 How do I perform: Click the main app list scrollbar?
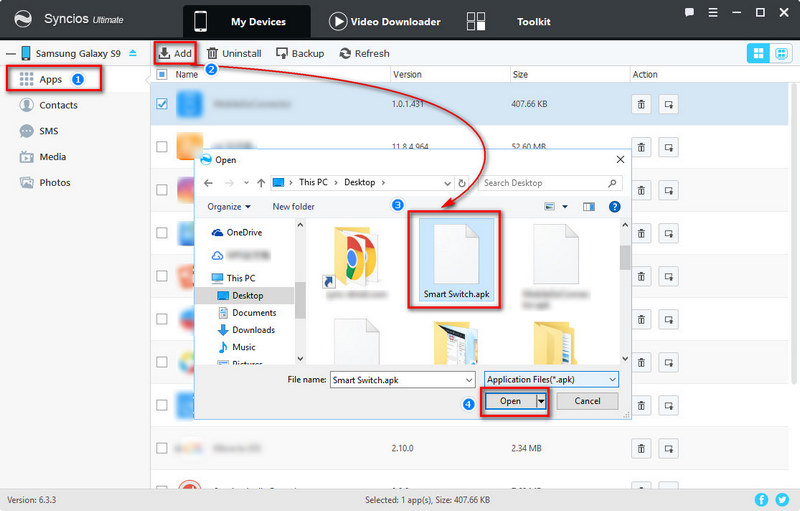point(793,235)
